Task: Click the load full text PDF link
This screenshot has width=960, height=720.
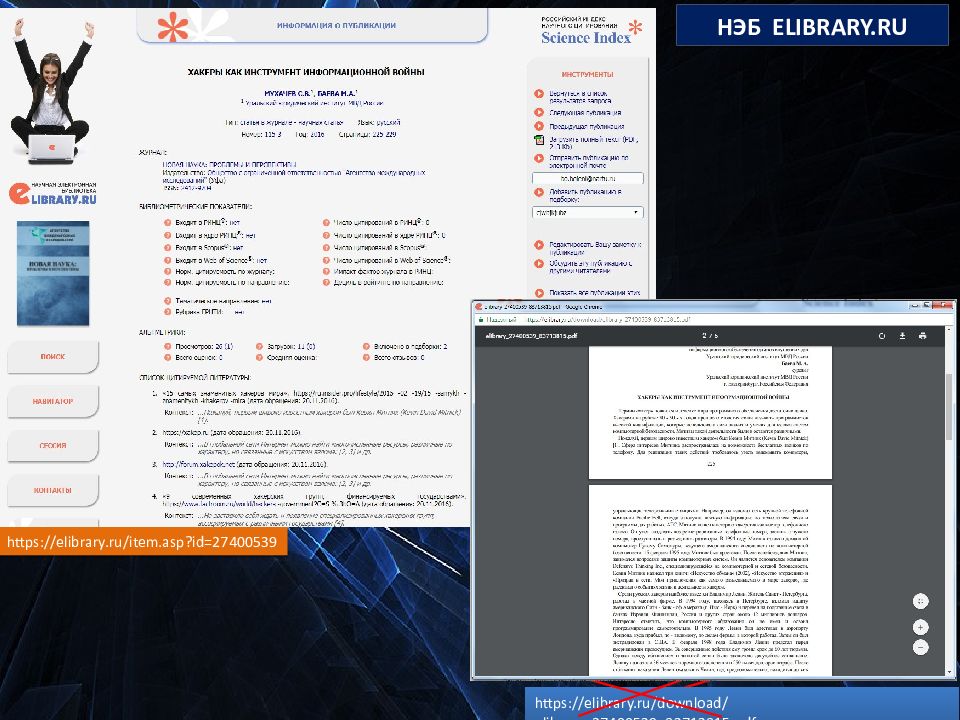Action: tap(593, 143)
